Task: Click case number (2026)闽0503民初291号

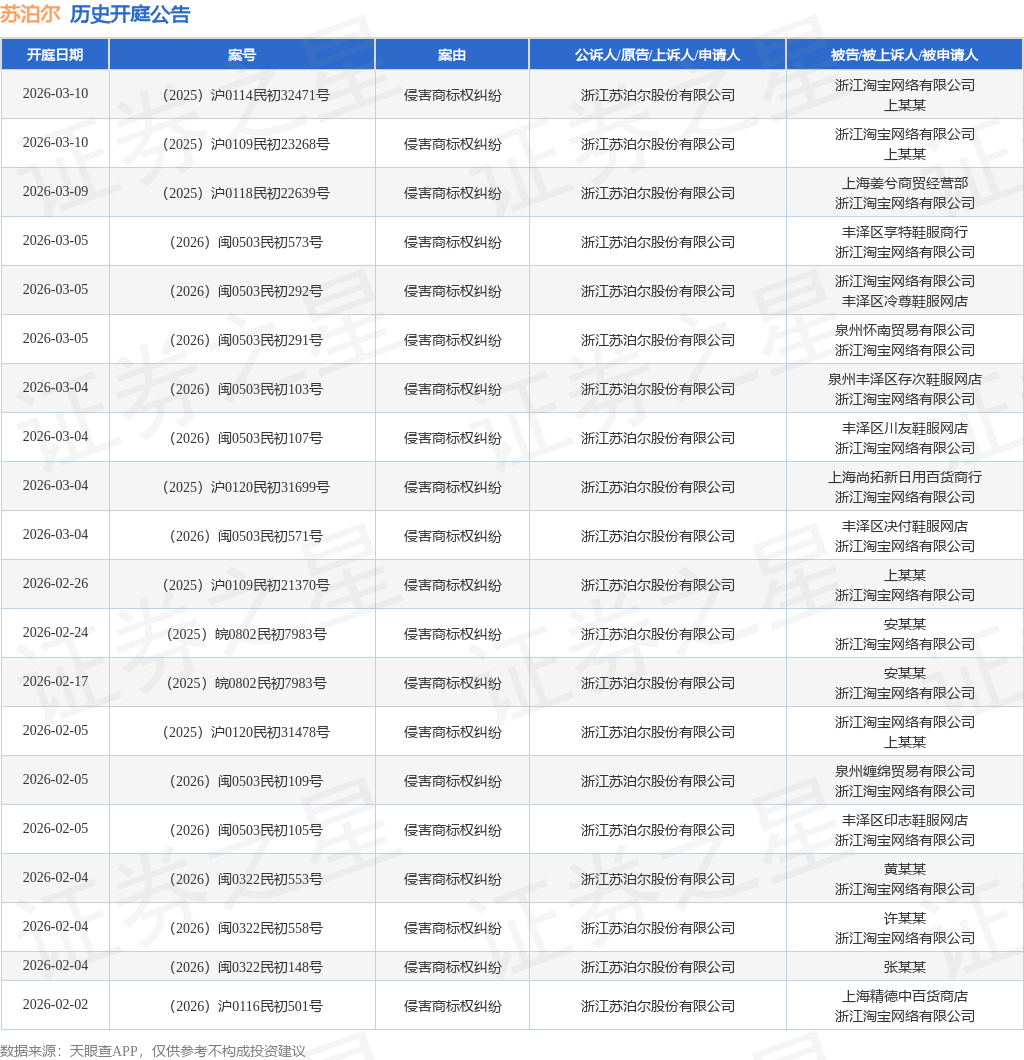Action: pyautogui.click(x=246, y=340)
